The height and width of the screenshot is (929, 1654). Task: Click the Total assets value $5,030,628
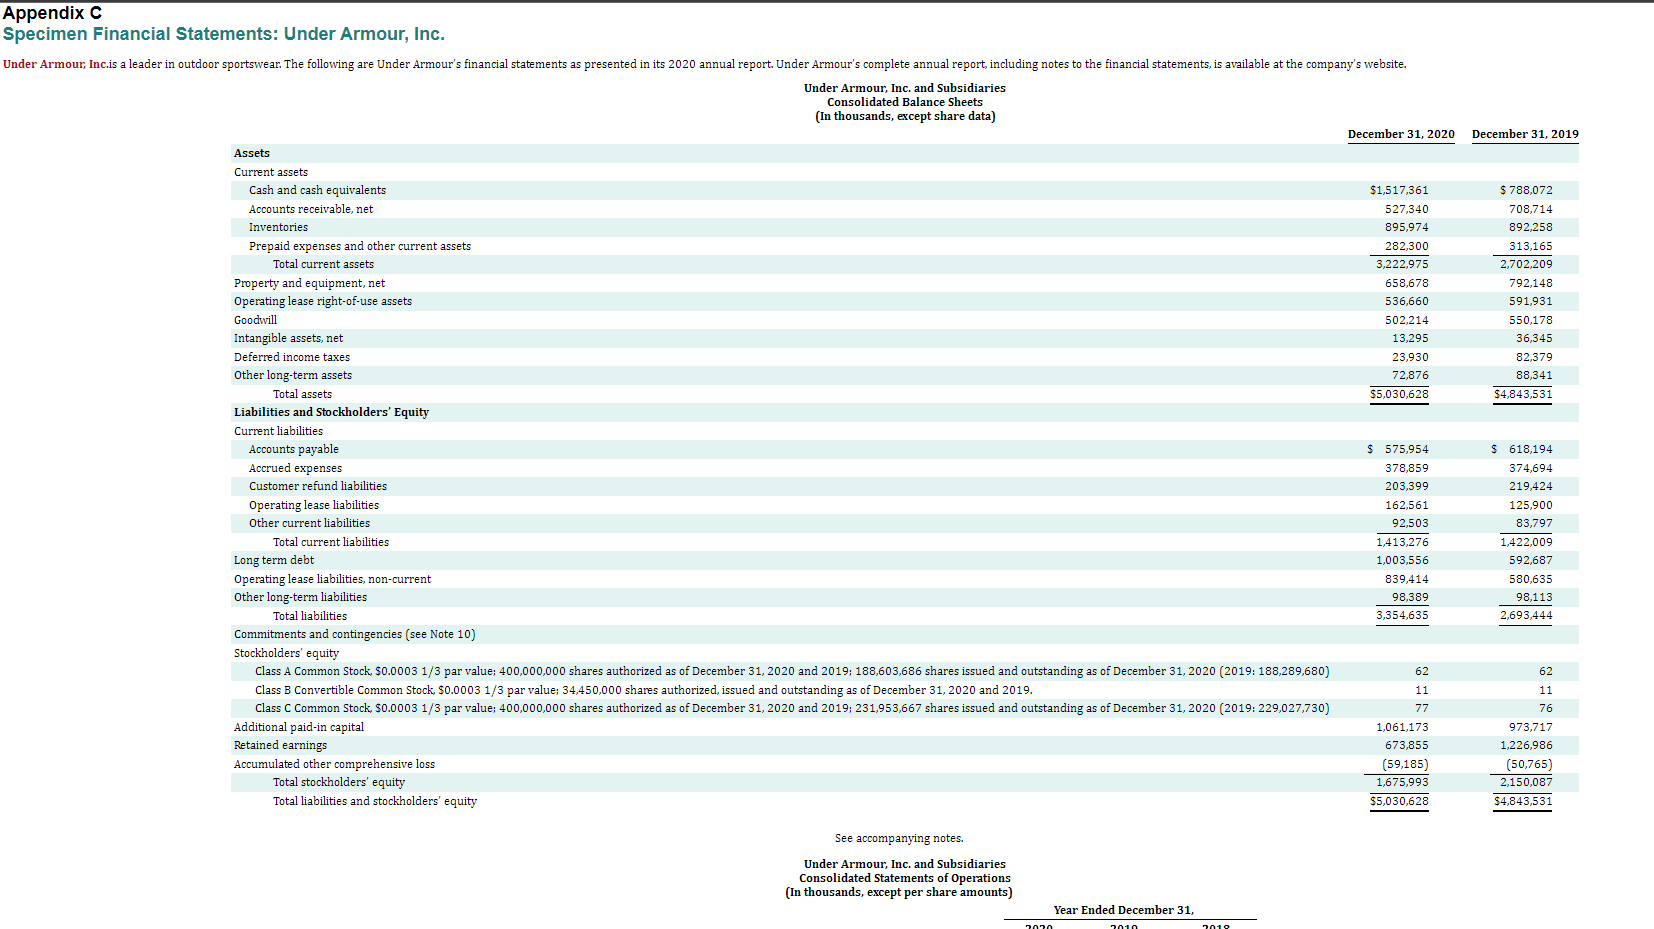[1400, 393]
